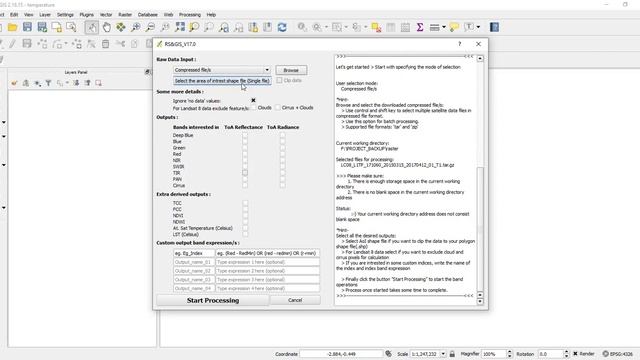Click the Map Tips speech bubble icon

point(454,27)
